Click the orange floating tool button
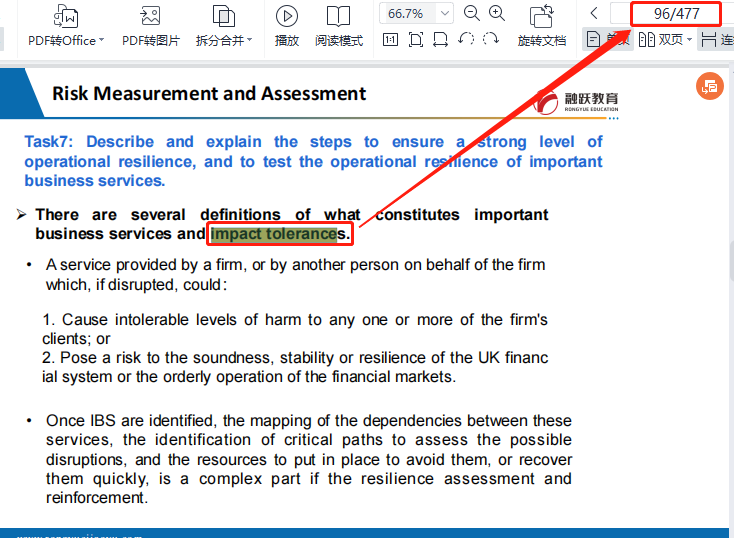This screenshot has width=734, height=538. point(709,87)
